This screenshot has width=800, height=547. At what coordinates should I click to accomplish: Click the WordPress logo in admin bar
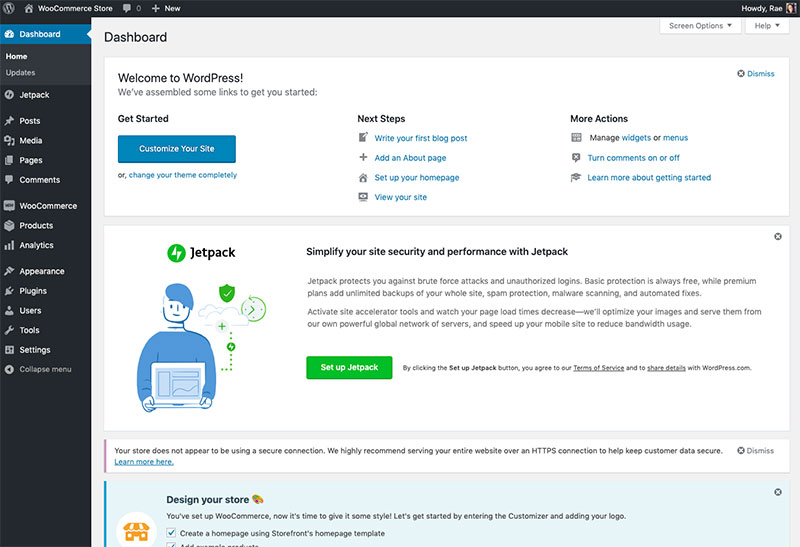tap(9, 8)
